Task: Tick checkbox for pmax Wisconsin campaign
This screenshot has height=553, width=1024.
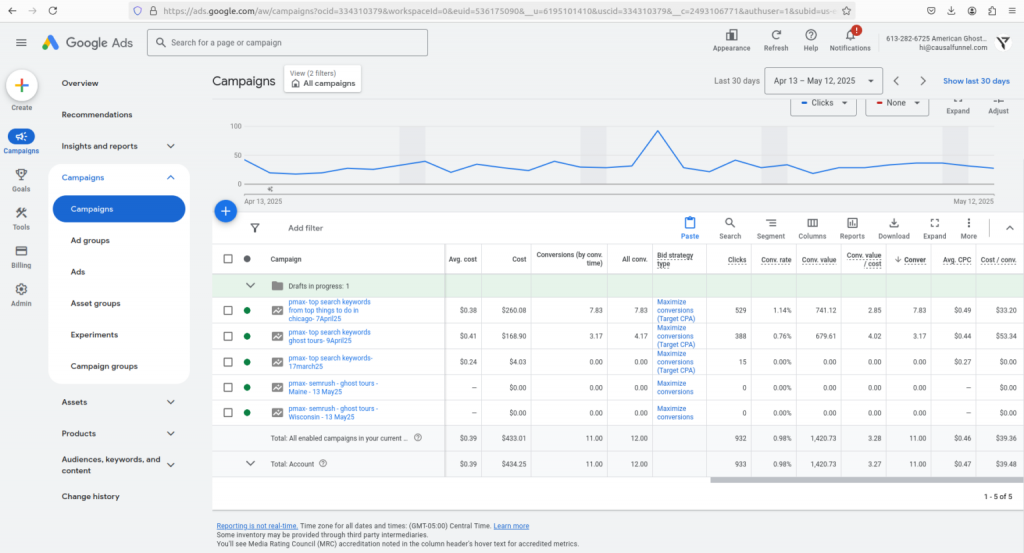Action: coord(228,413)
